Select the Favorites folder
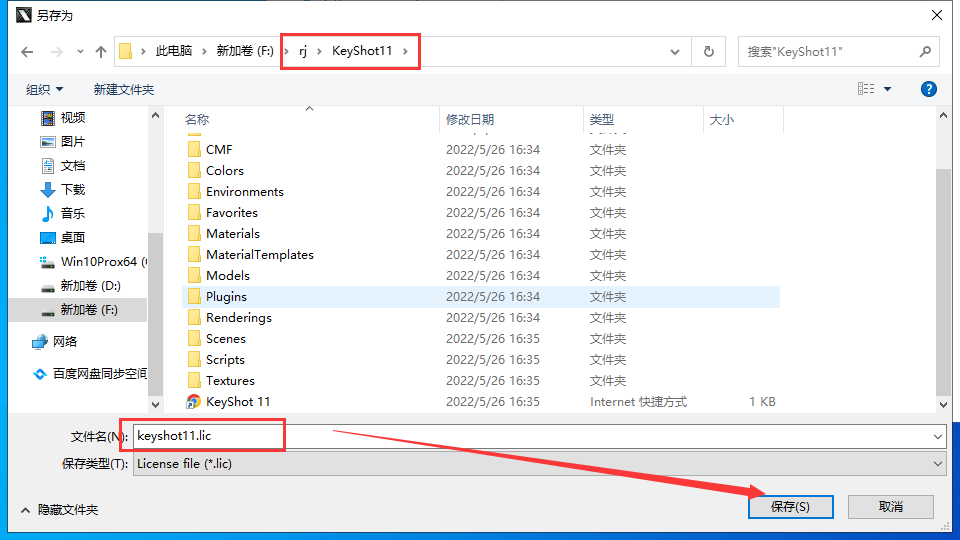The height and width of the screenshot is (540, 960). click(231, 212)
